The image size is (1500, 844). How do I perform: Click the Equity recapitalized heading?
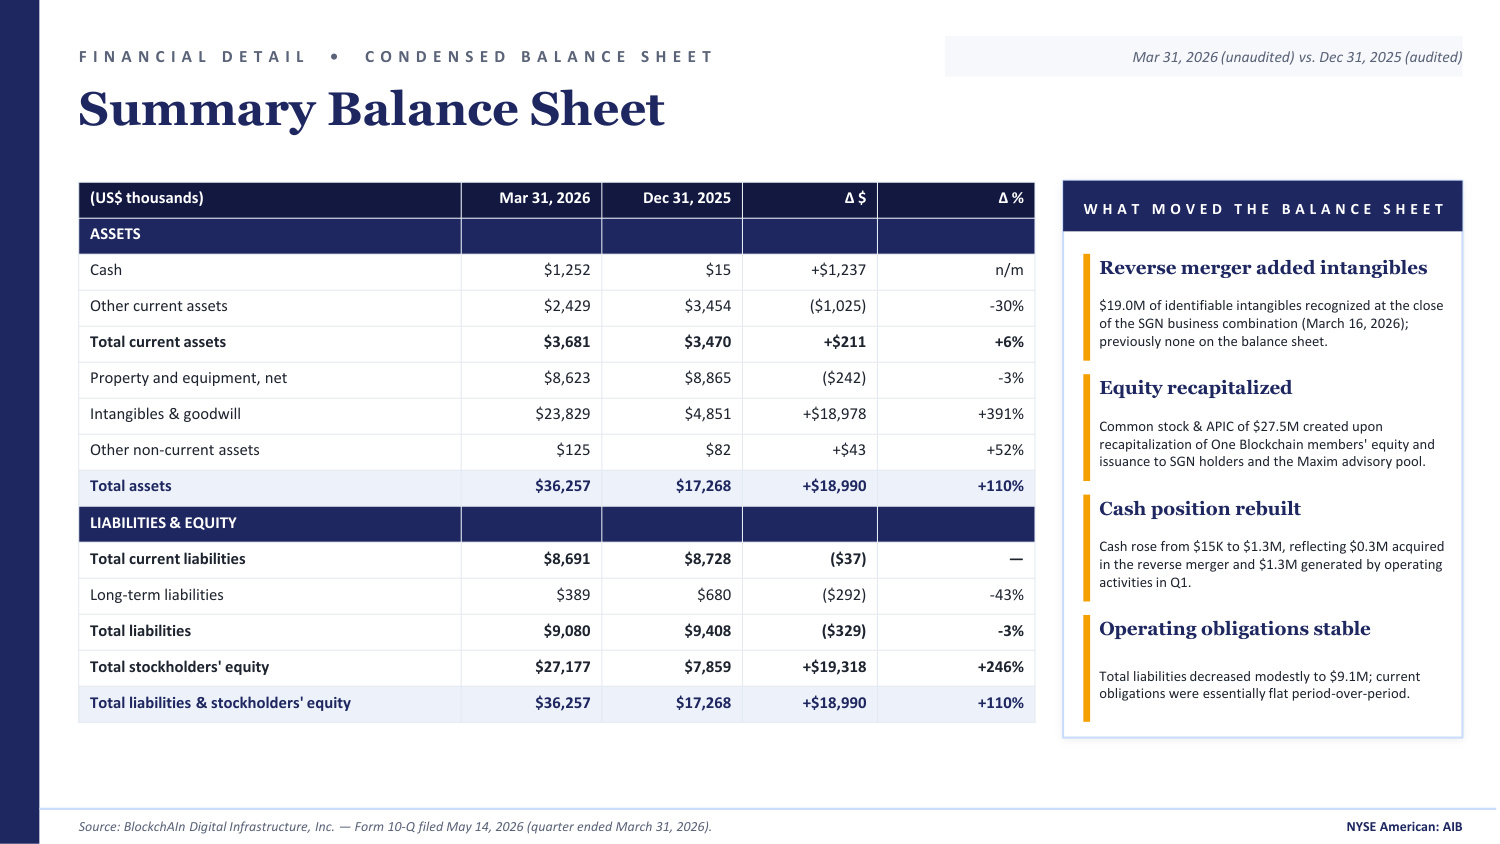(1195, 388)
